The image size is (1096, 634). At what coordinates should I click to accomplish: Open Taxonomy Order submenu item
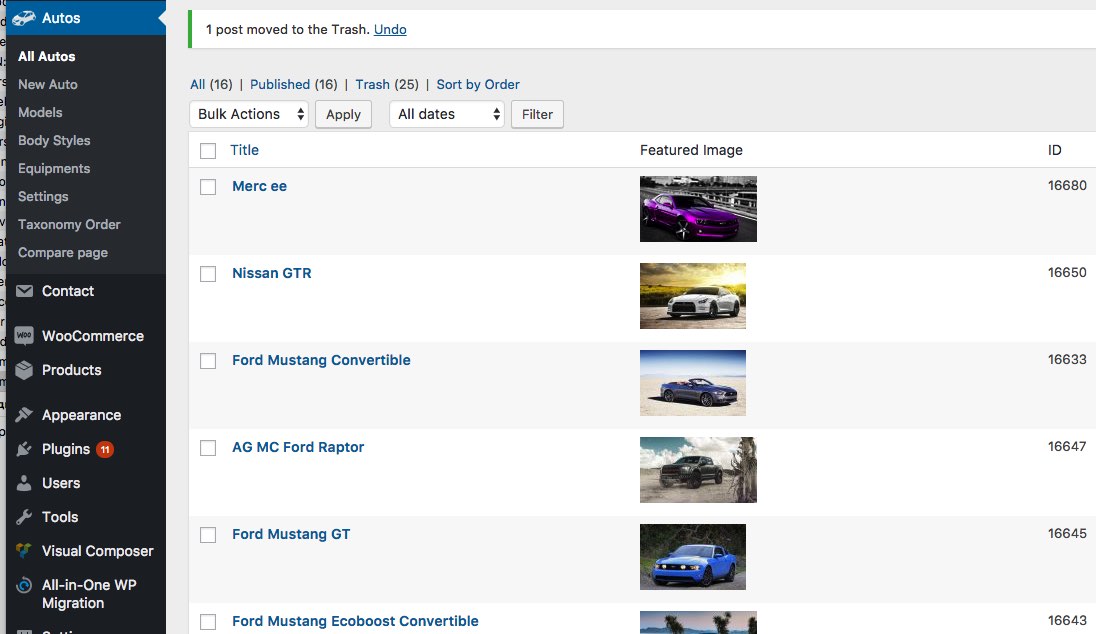[x=69, y=224]
